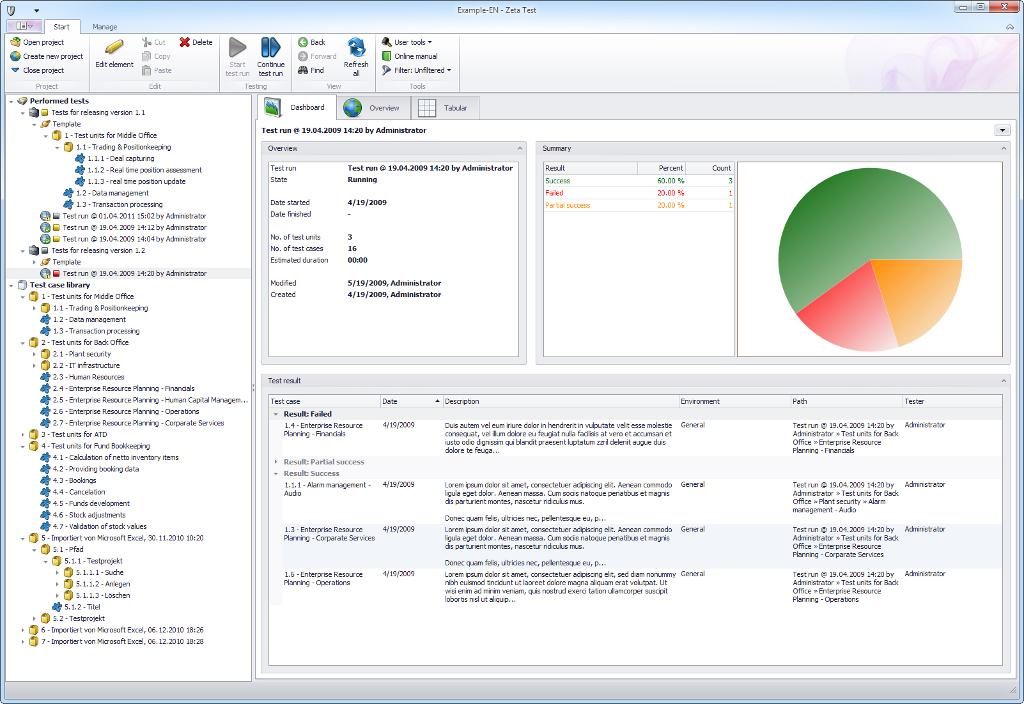Switch to the Manage ribbon tab
The image size is (1024, 704).
click(x=104, y=27)
